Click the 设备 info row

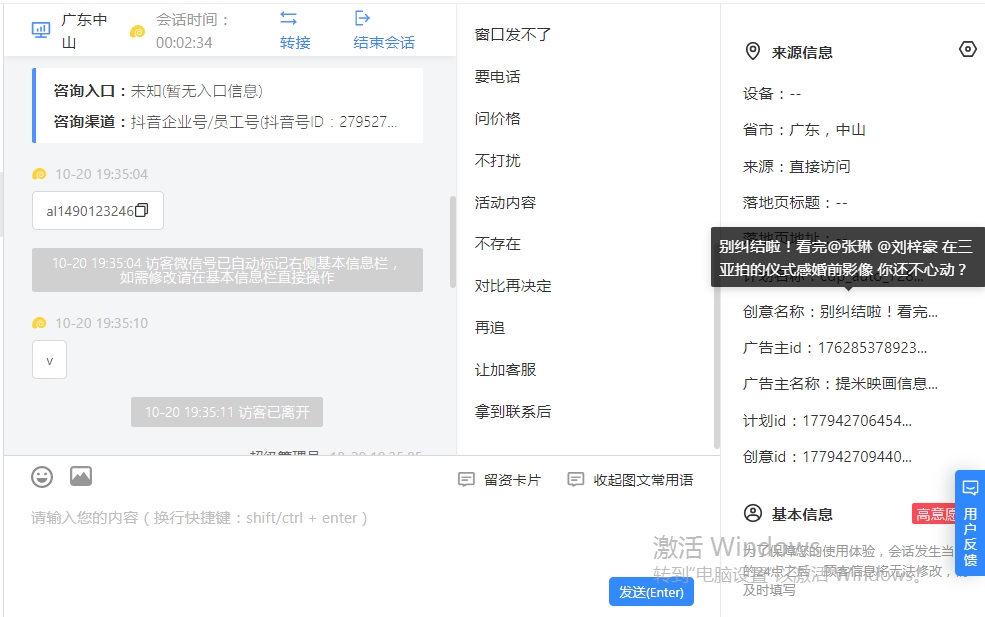(x=771, y=94)
